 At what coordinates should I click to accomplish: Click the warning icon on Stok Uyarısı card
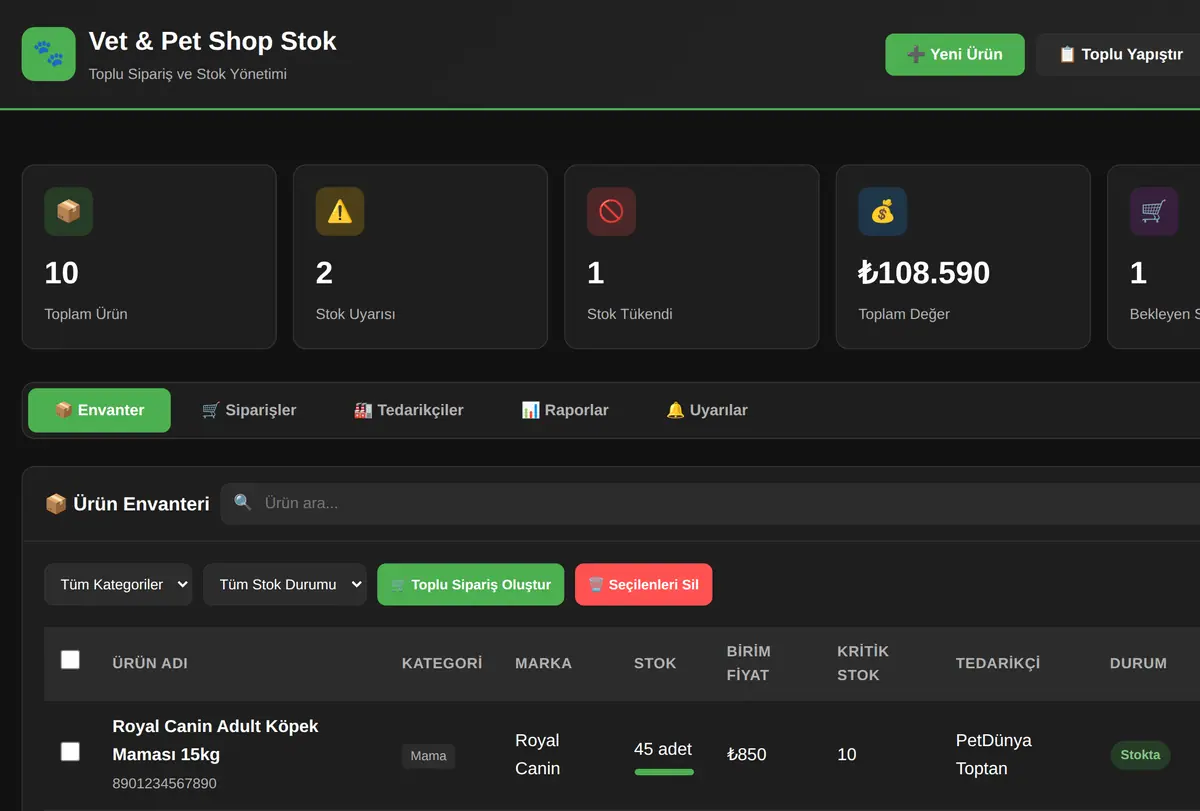(x=340, y=212)
